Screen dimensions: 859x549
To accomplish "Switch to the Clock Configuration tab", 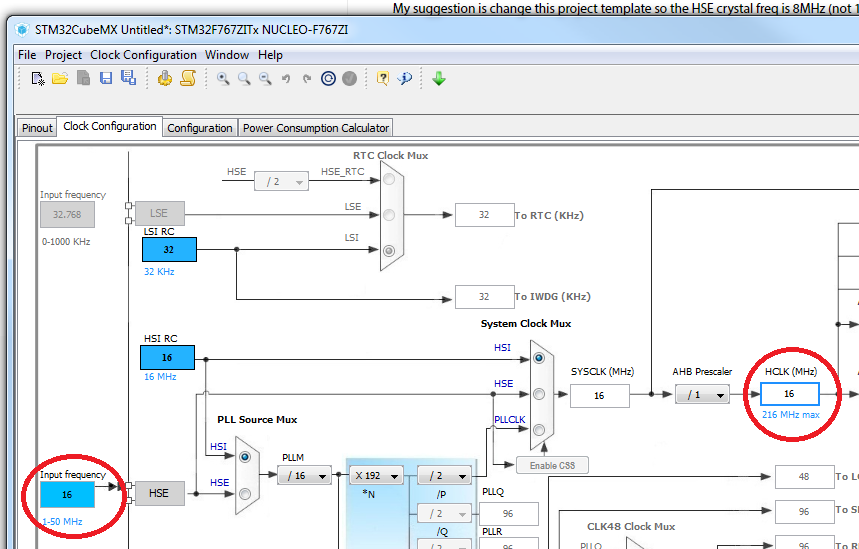I will tap(110, 126).
